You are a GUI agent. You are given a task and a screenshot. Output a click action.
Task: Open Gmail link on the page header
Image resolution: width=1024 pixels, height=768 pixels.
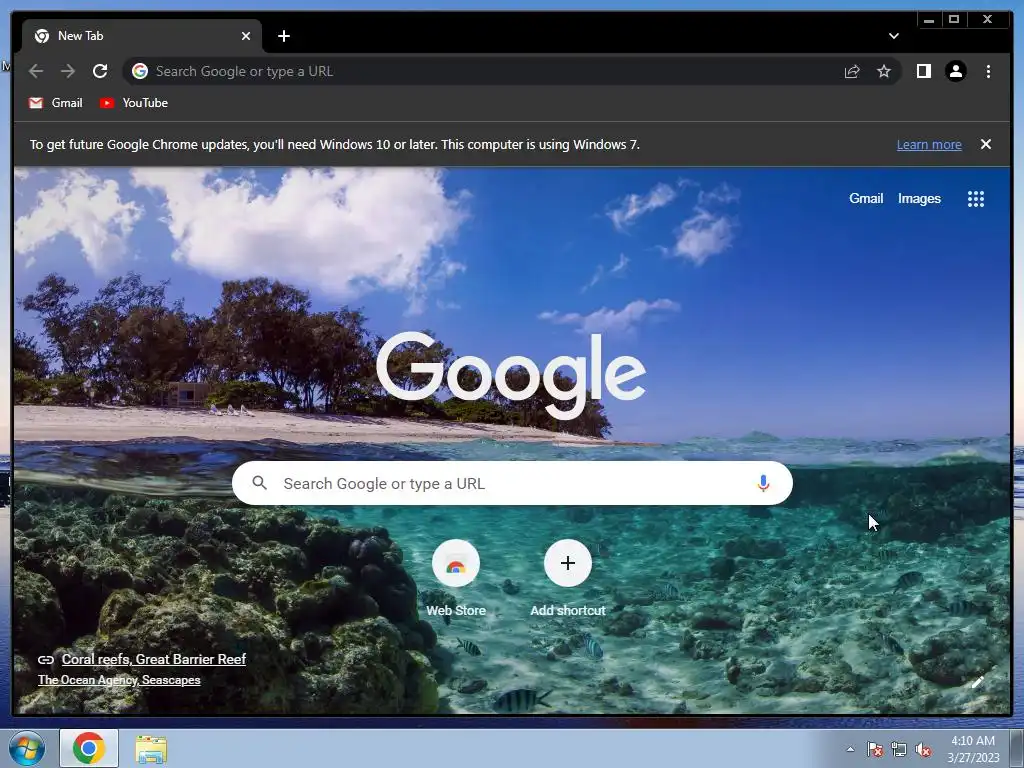(x=866, y=199)
